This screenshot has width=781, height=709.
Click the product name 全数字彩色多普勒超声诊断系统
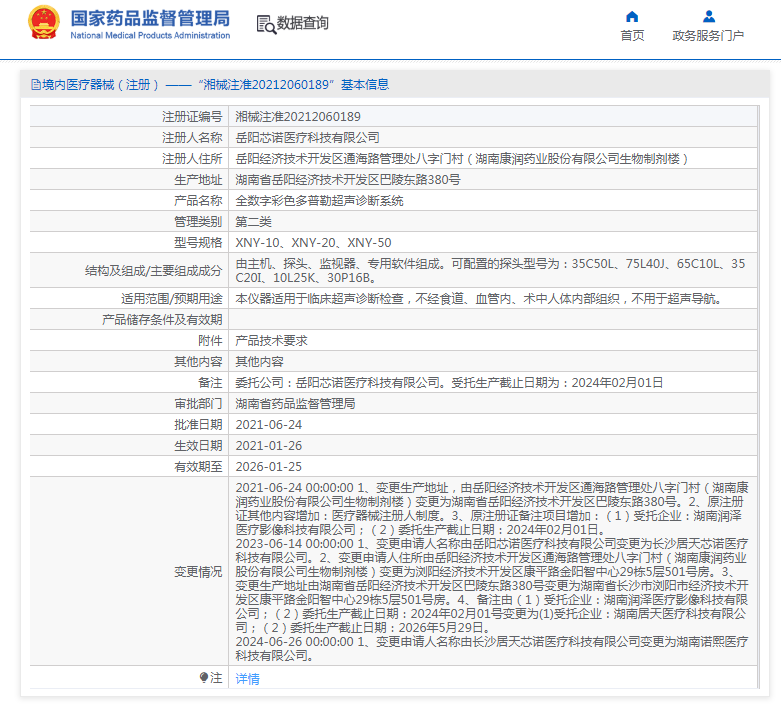point(319,201)
